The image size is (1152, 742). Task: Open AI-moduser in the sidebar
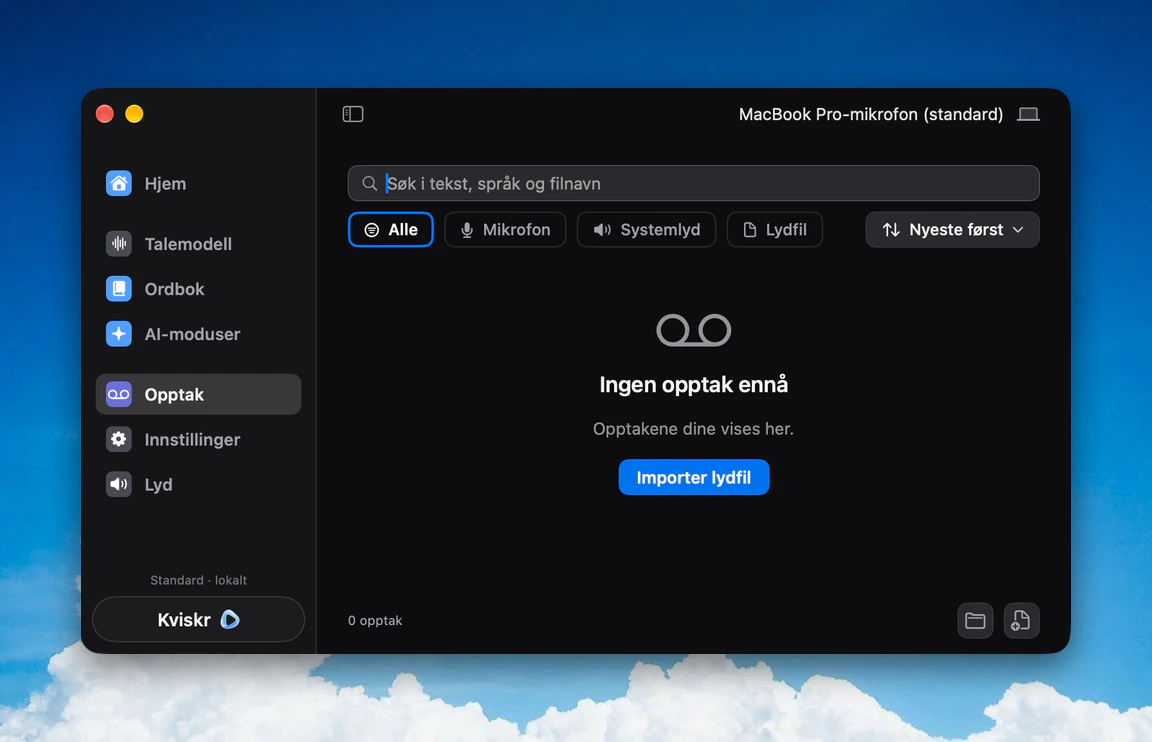point(198,334)
